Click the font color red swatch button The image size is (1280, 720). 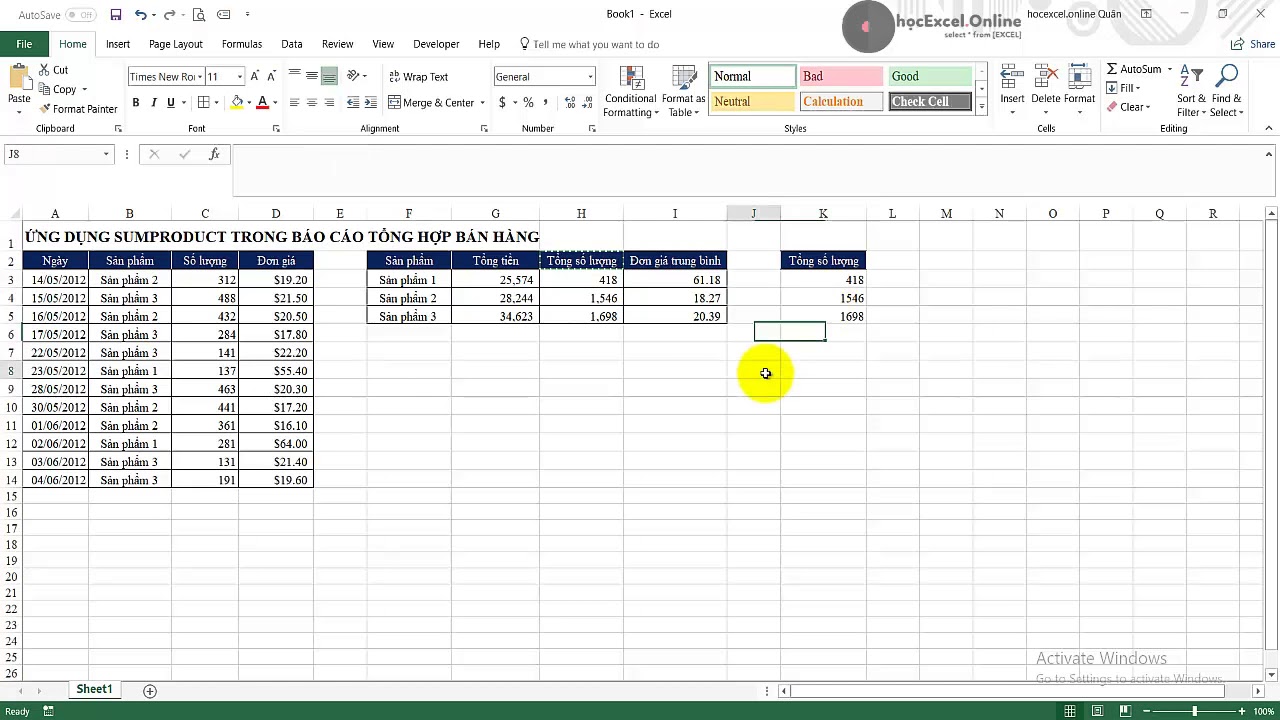(x=262, y=103)
